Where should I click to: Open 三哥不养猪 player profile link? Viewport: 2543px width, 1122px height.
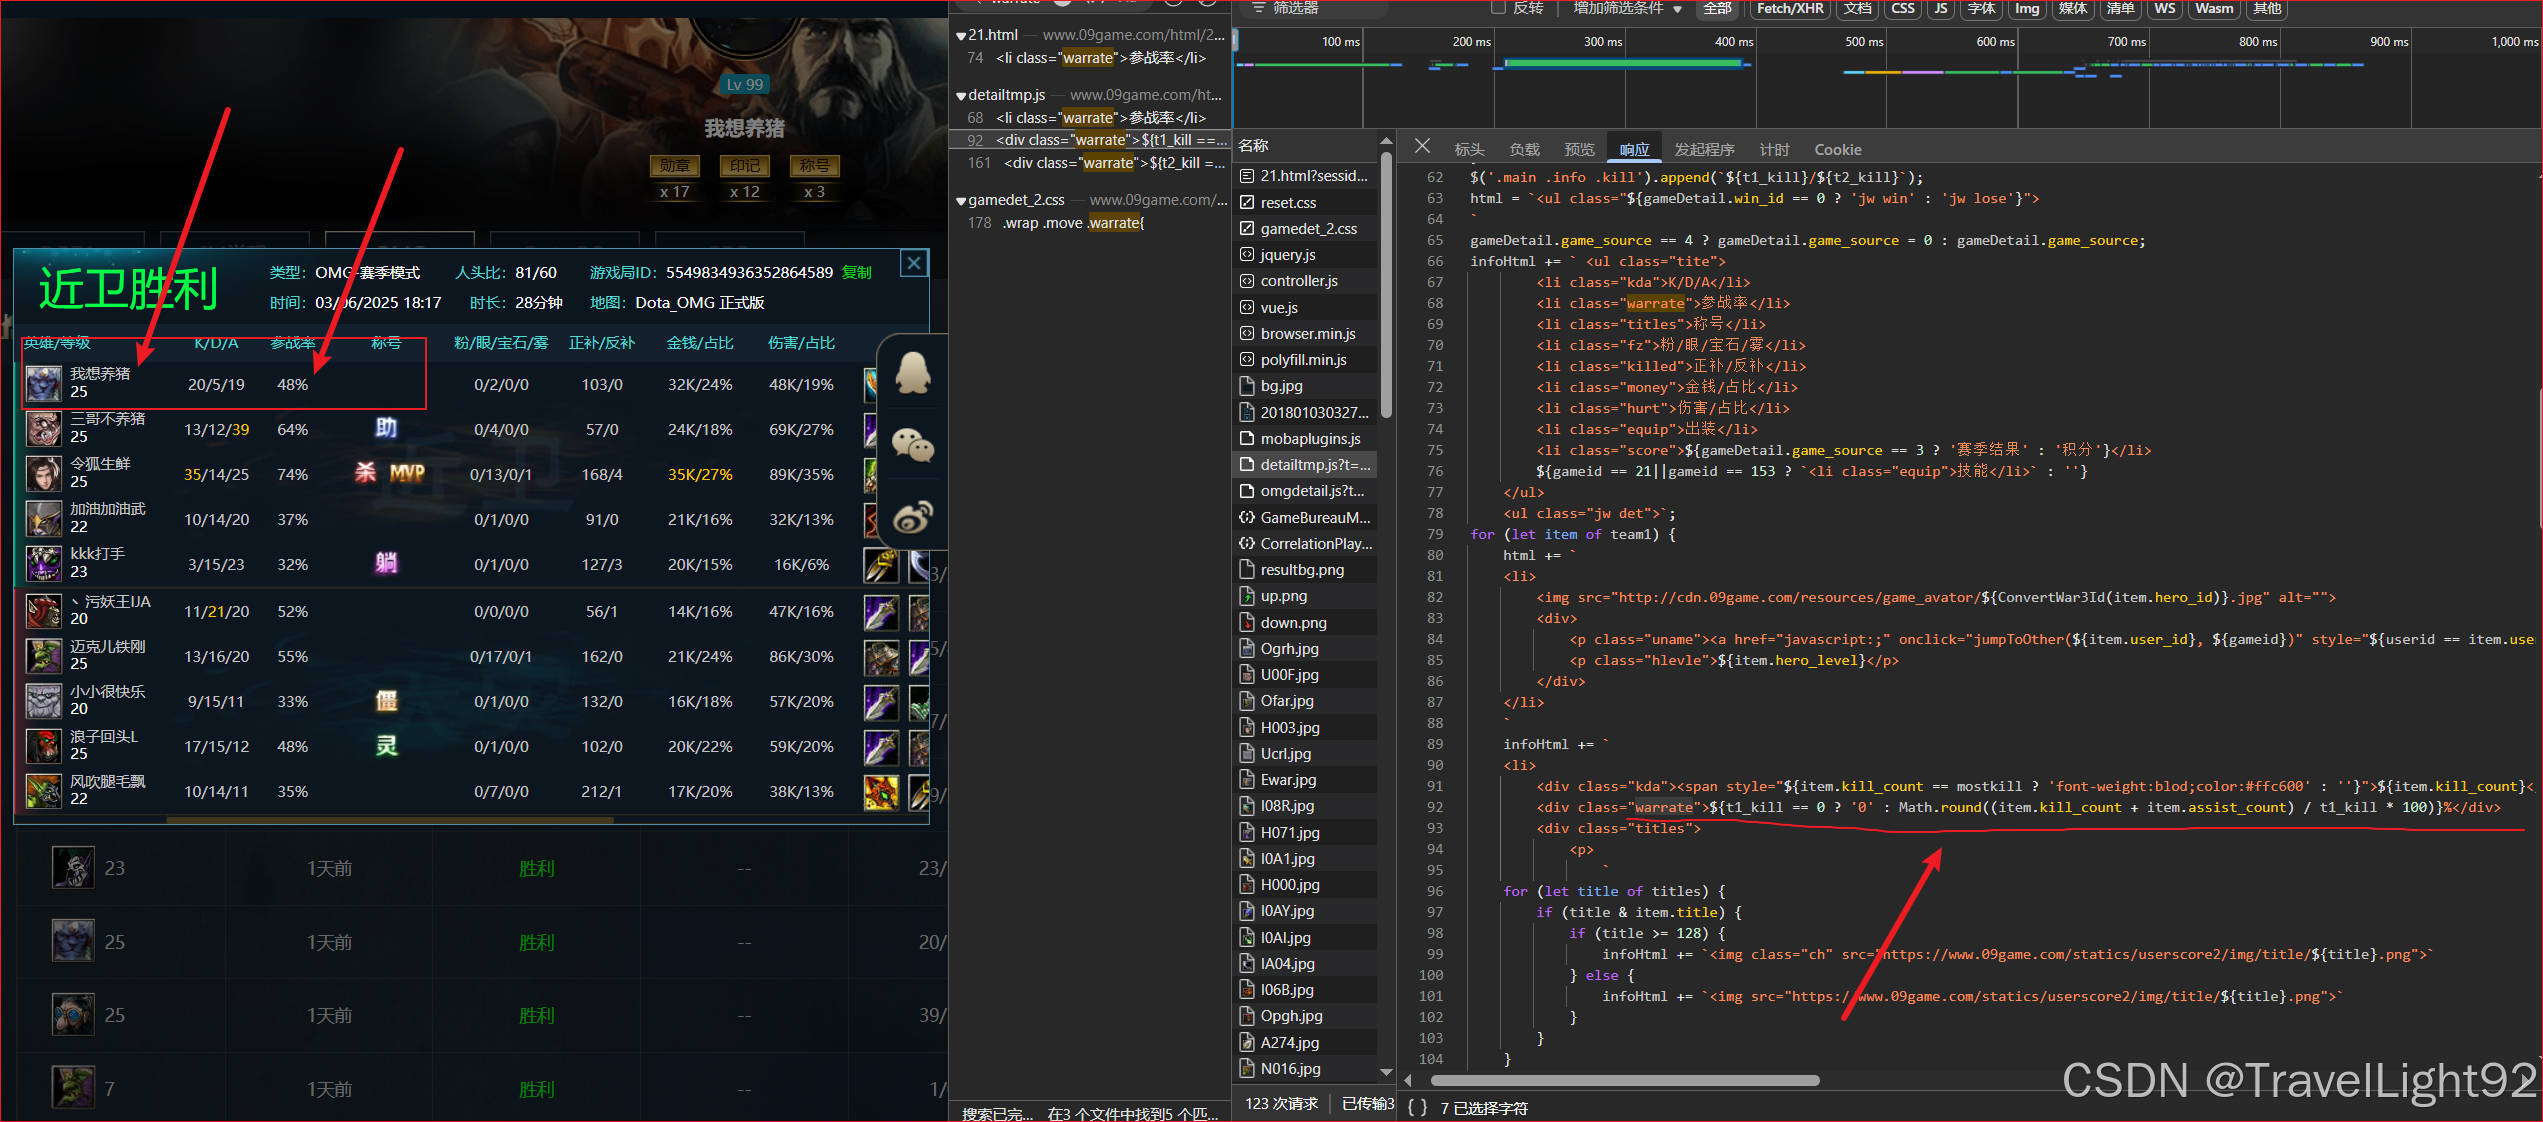click(x=107, y=419)
